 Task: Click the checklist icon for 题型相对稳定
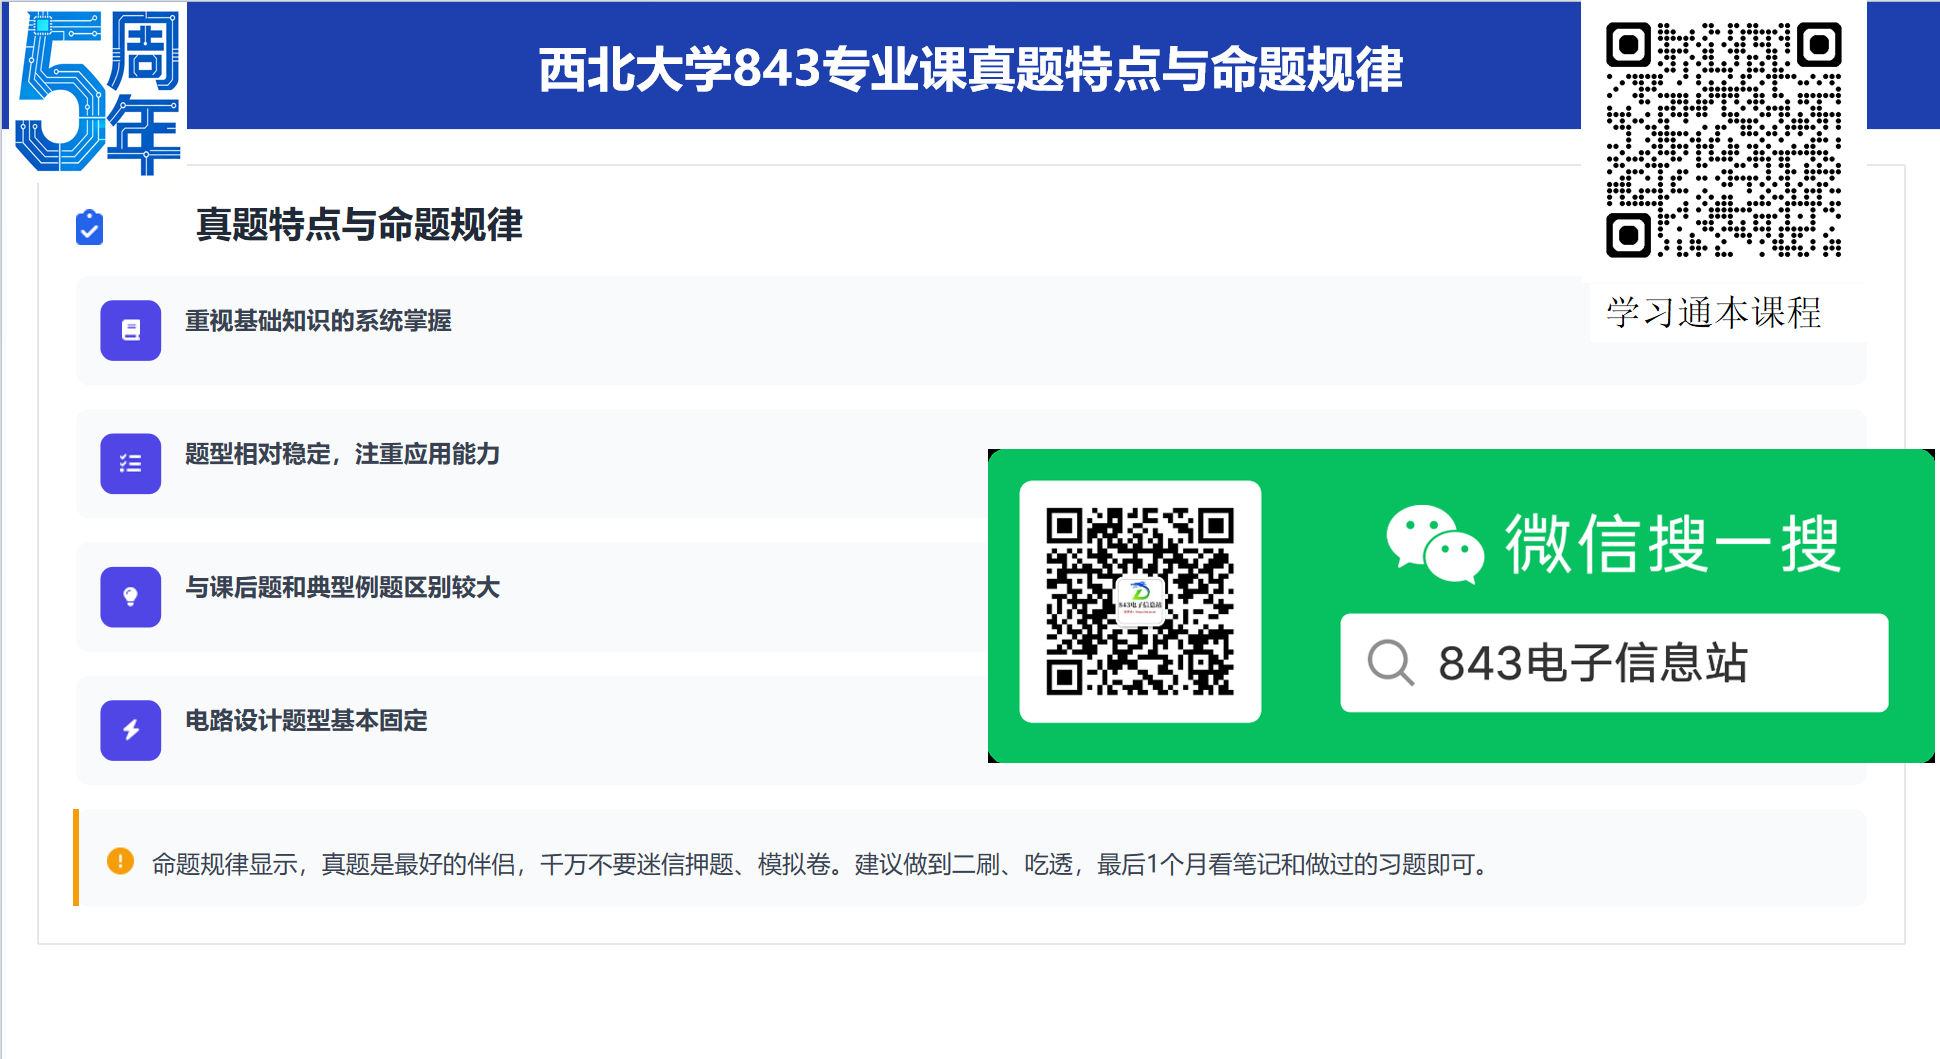[131, 463]
